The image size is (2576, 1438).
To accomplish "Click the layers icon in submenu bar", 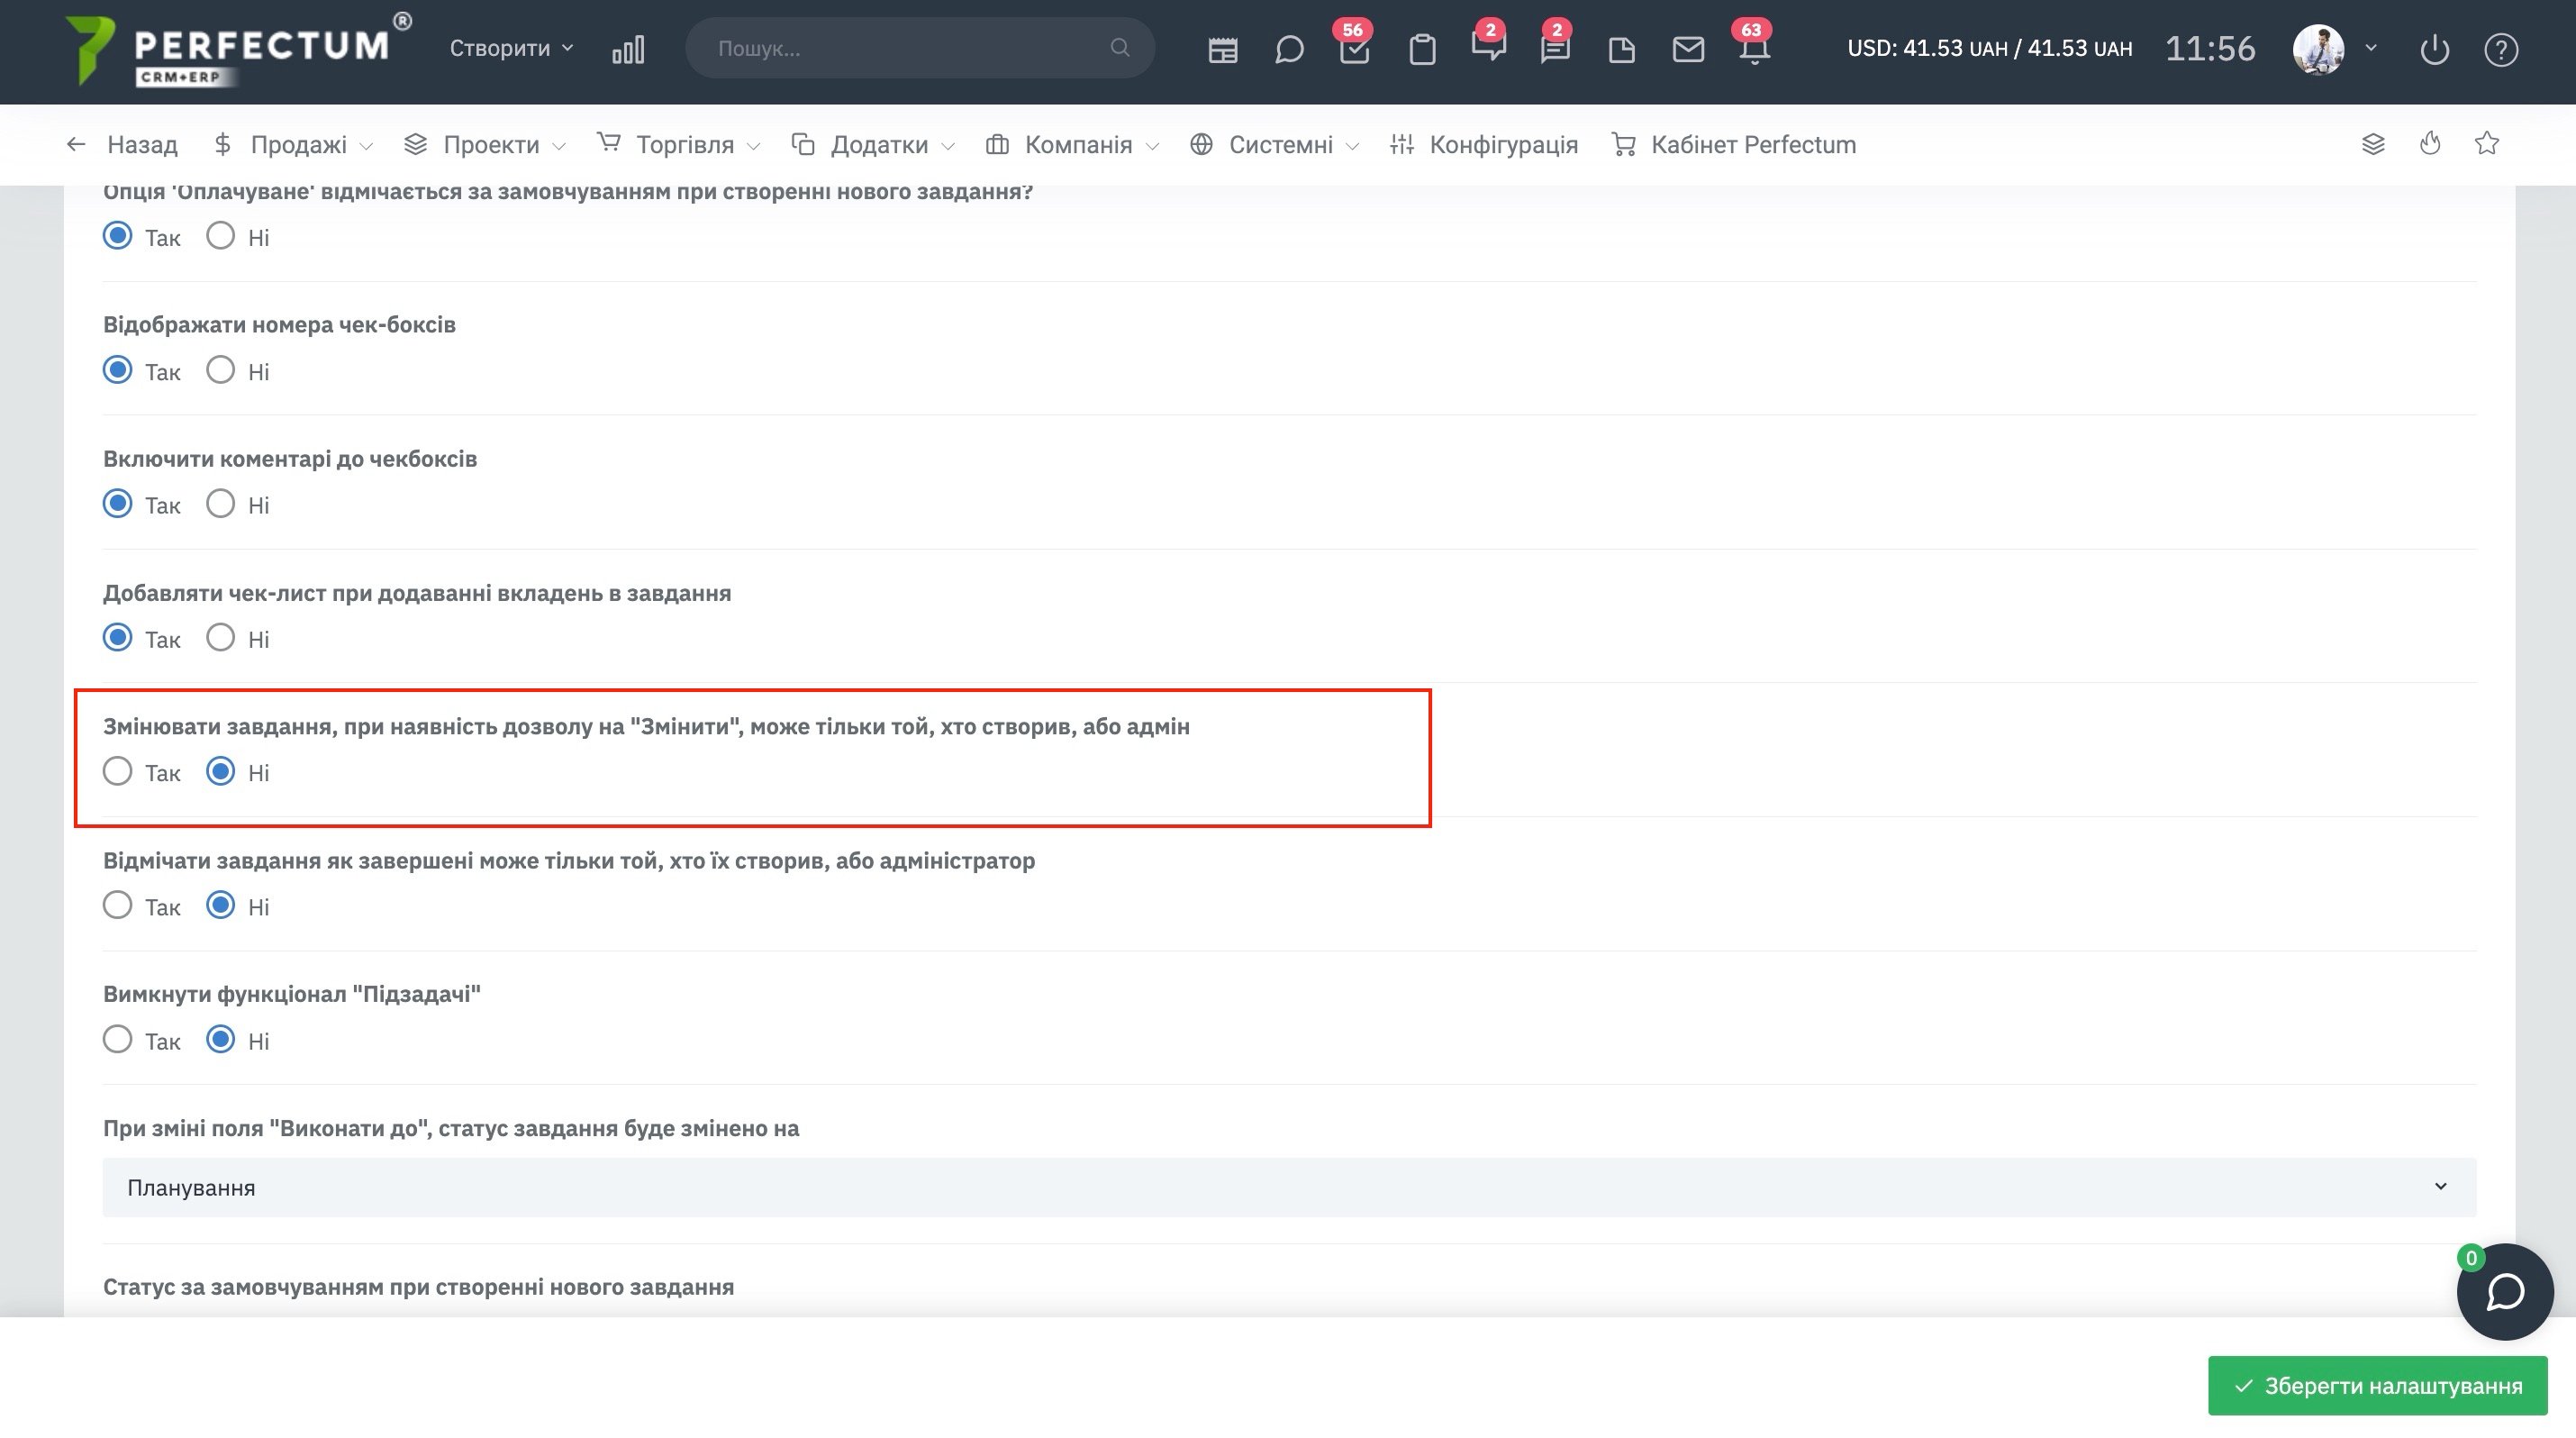I will point(2373,144).
